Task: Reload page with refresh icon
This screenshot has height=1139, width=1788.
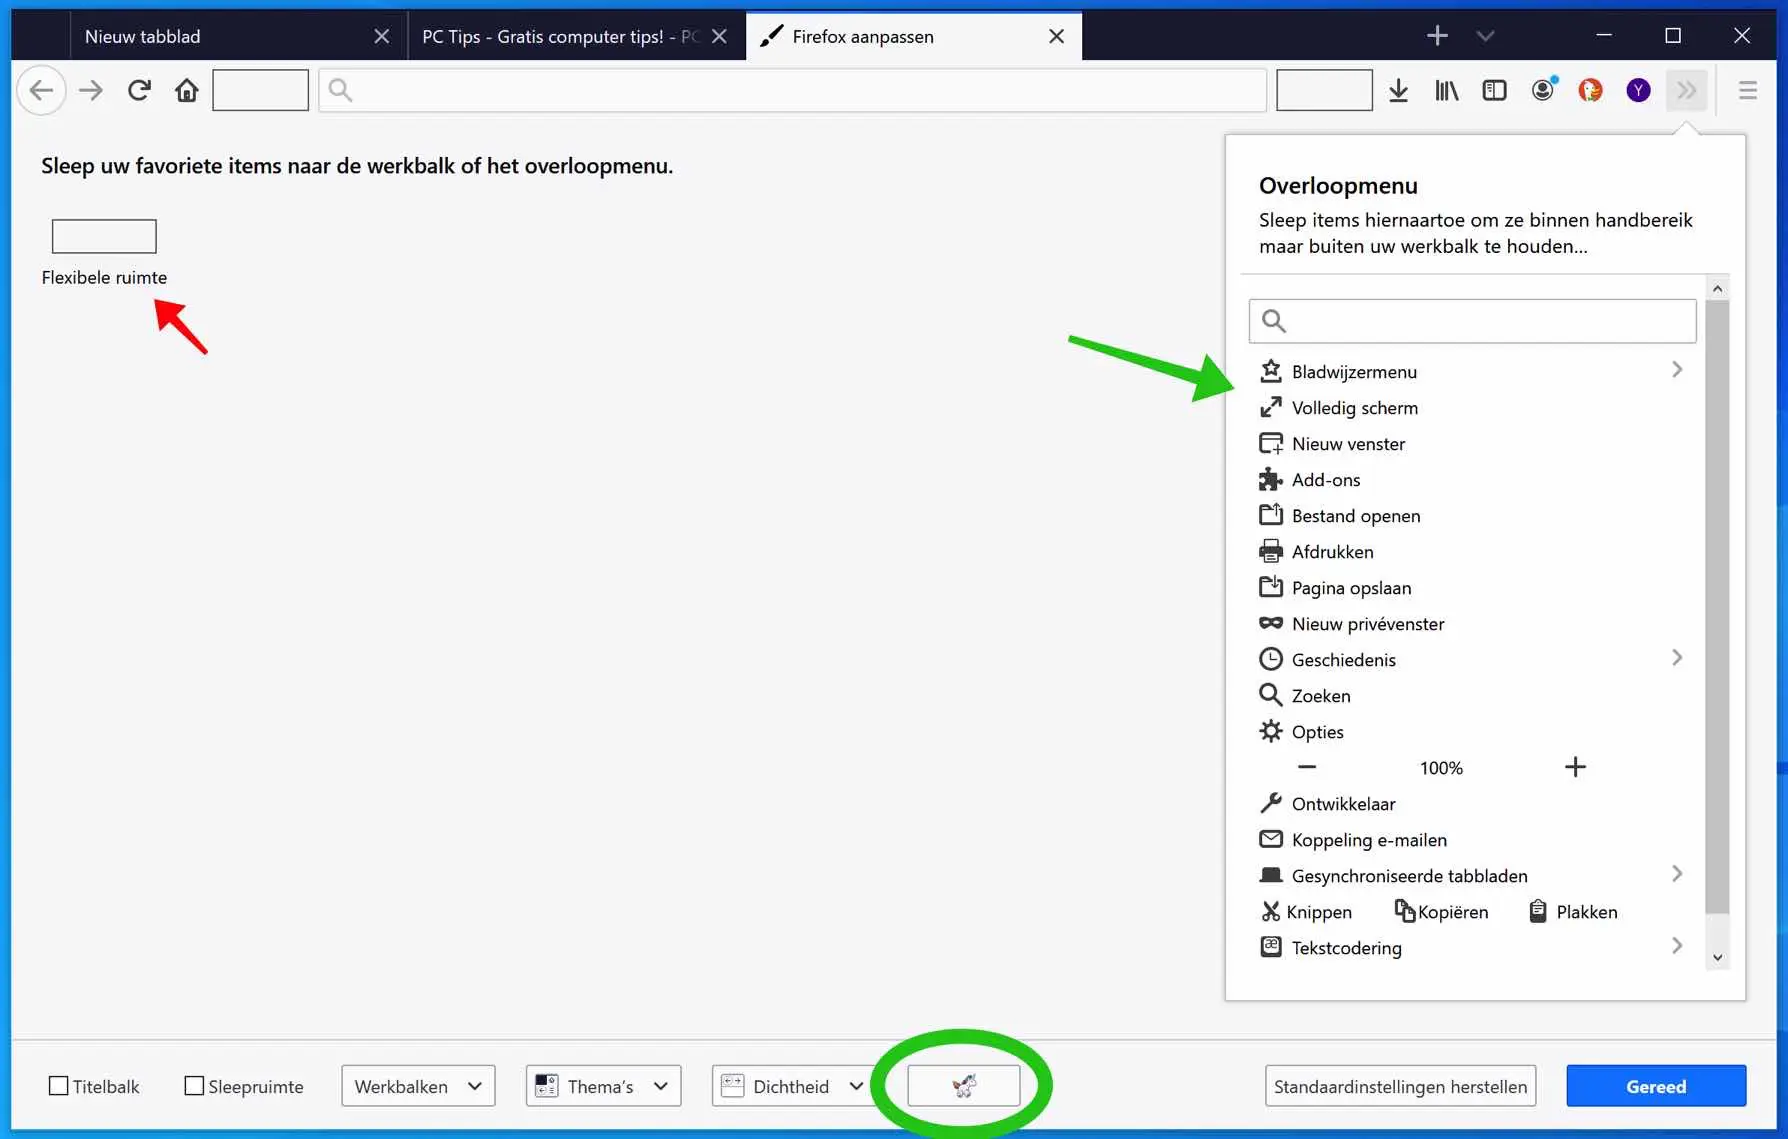Action: click(139, 90)
